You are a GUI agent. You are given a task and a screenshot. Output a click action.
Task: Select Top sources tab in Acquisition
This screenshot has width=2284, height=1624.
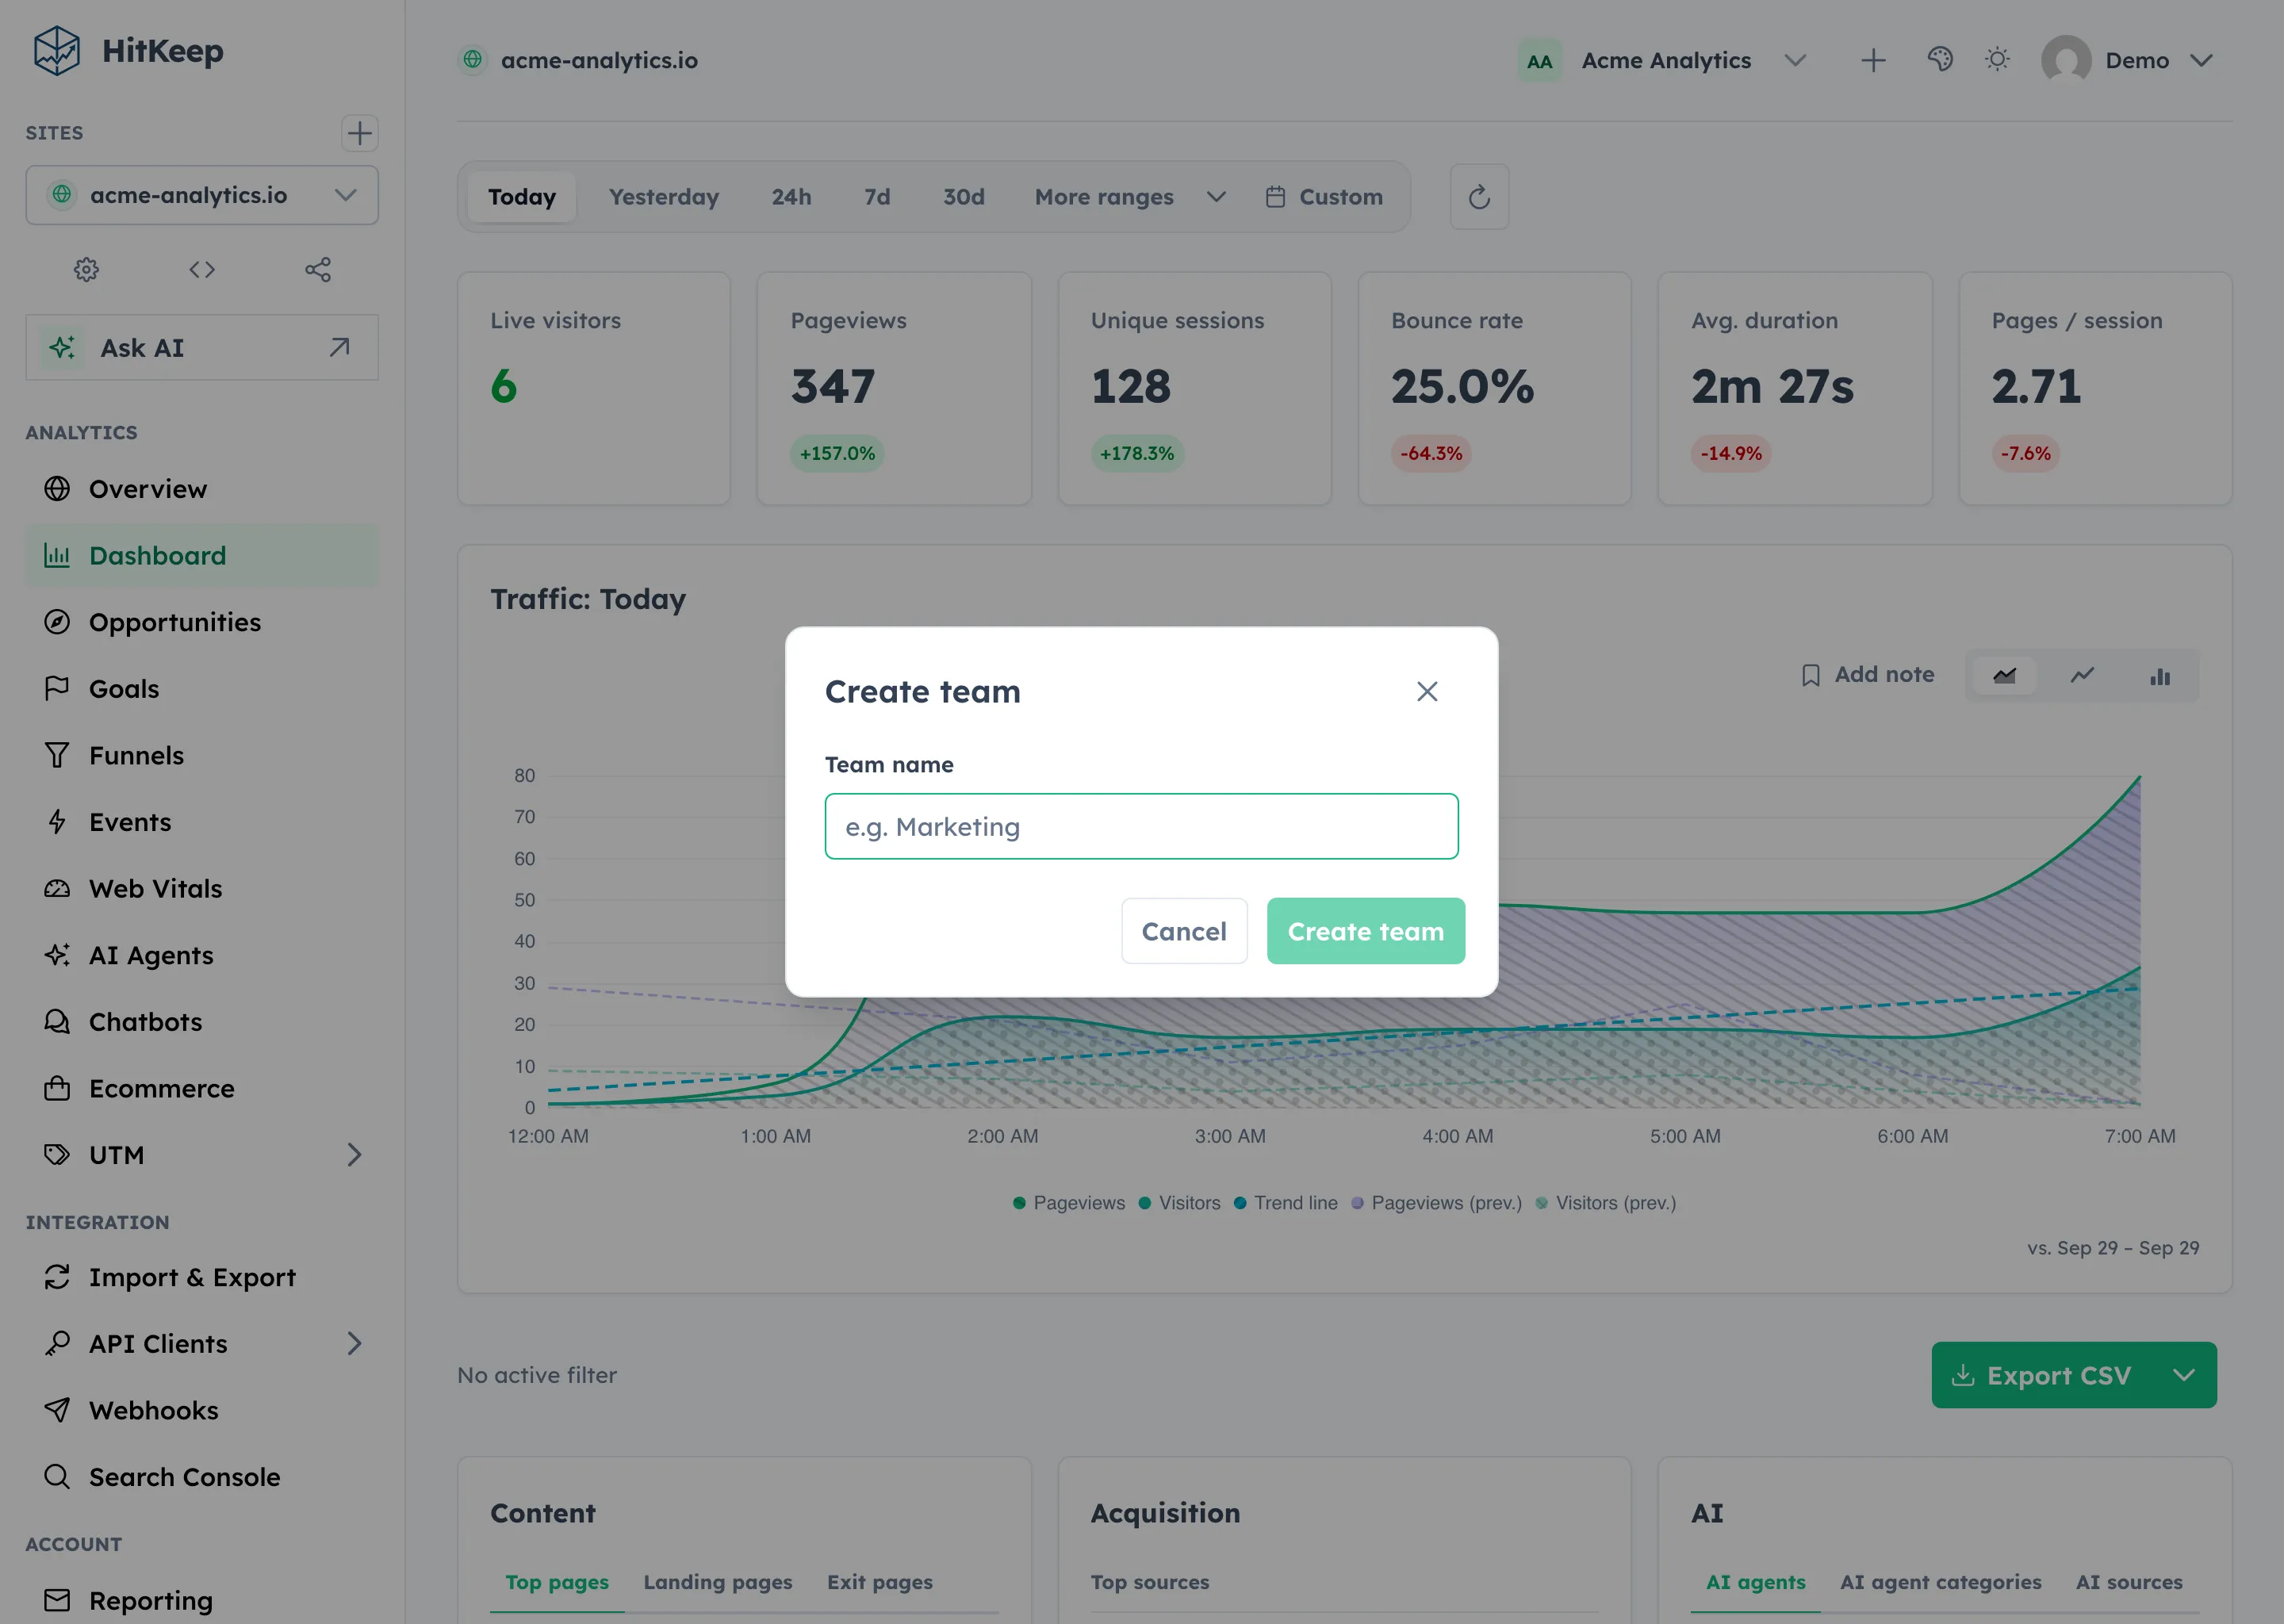click(1150, 1582)
